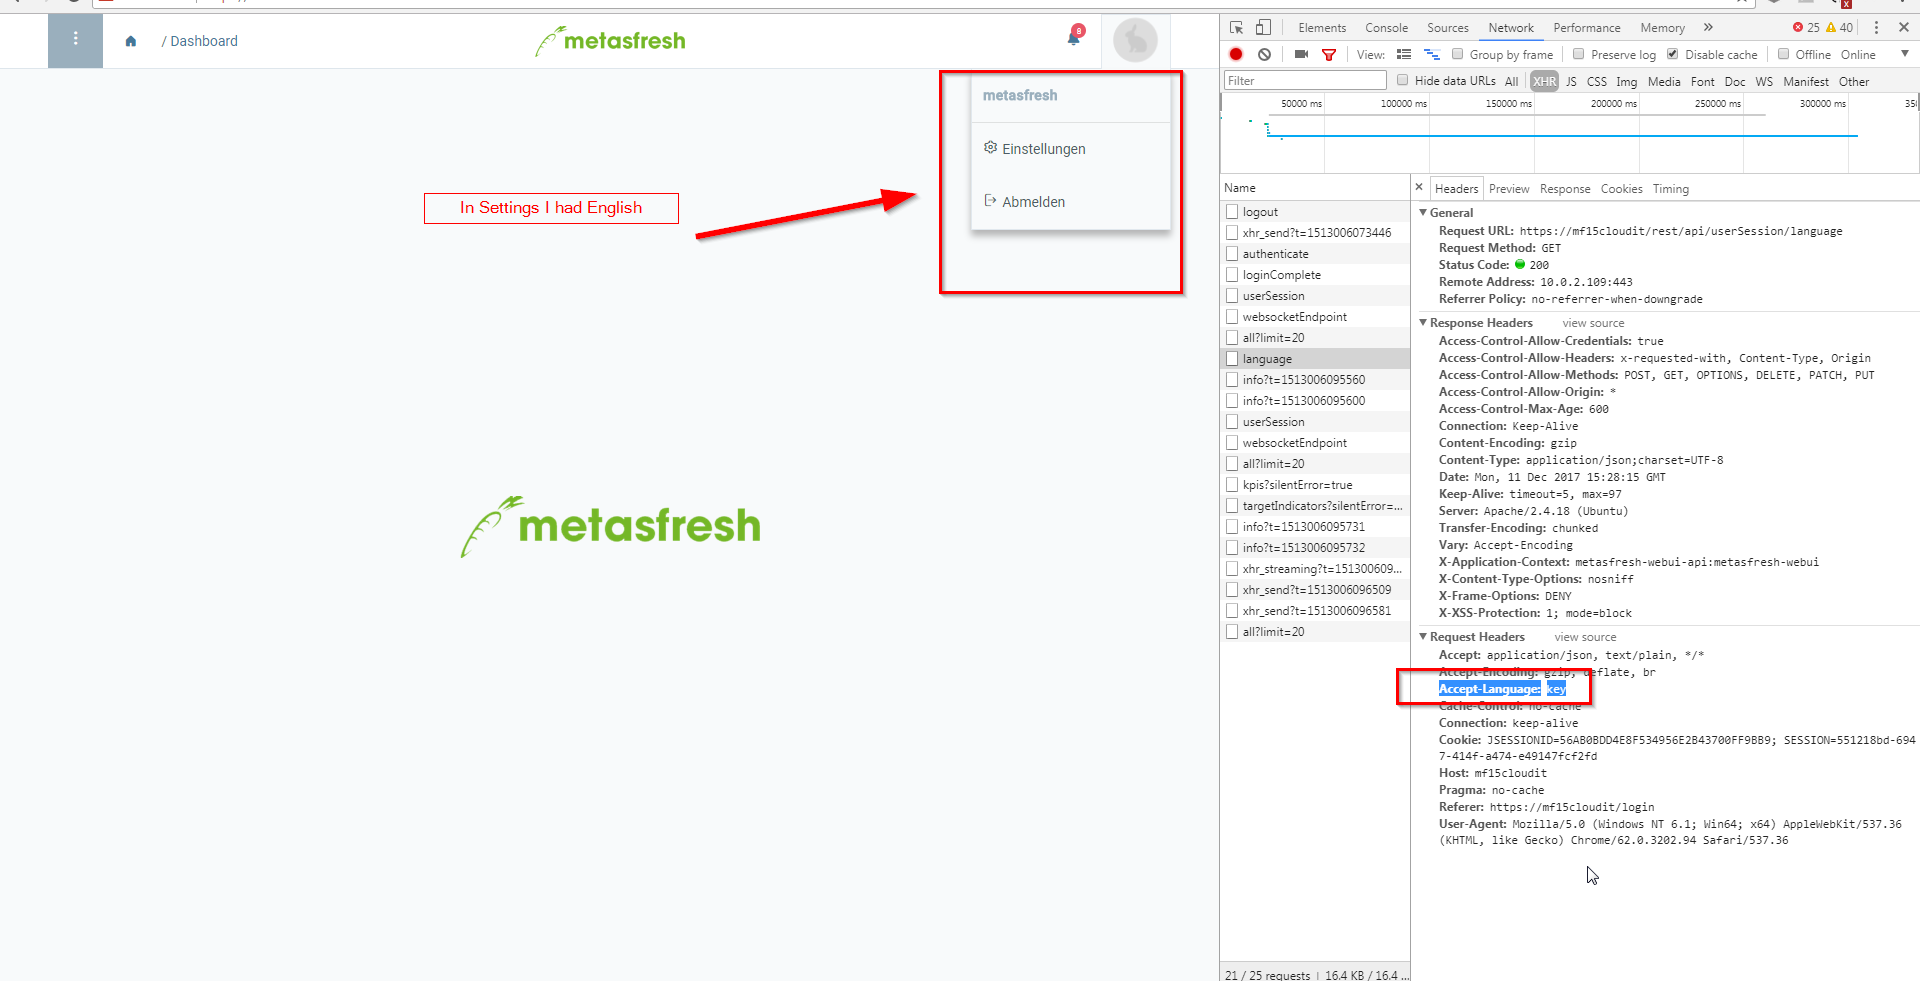Clear the network log

pyautogui.click(x=1265, y=54)
